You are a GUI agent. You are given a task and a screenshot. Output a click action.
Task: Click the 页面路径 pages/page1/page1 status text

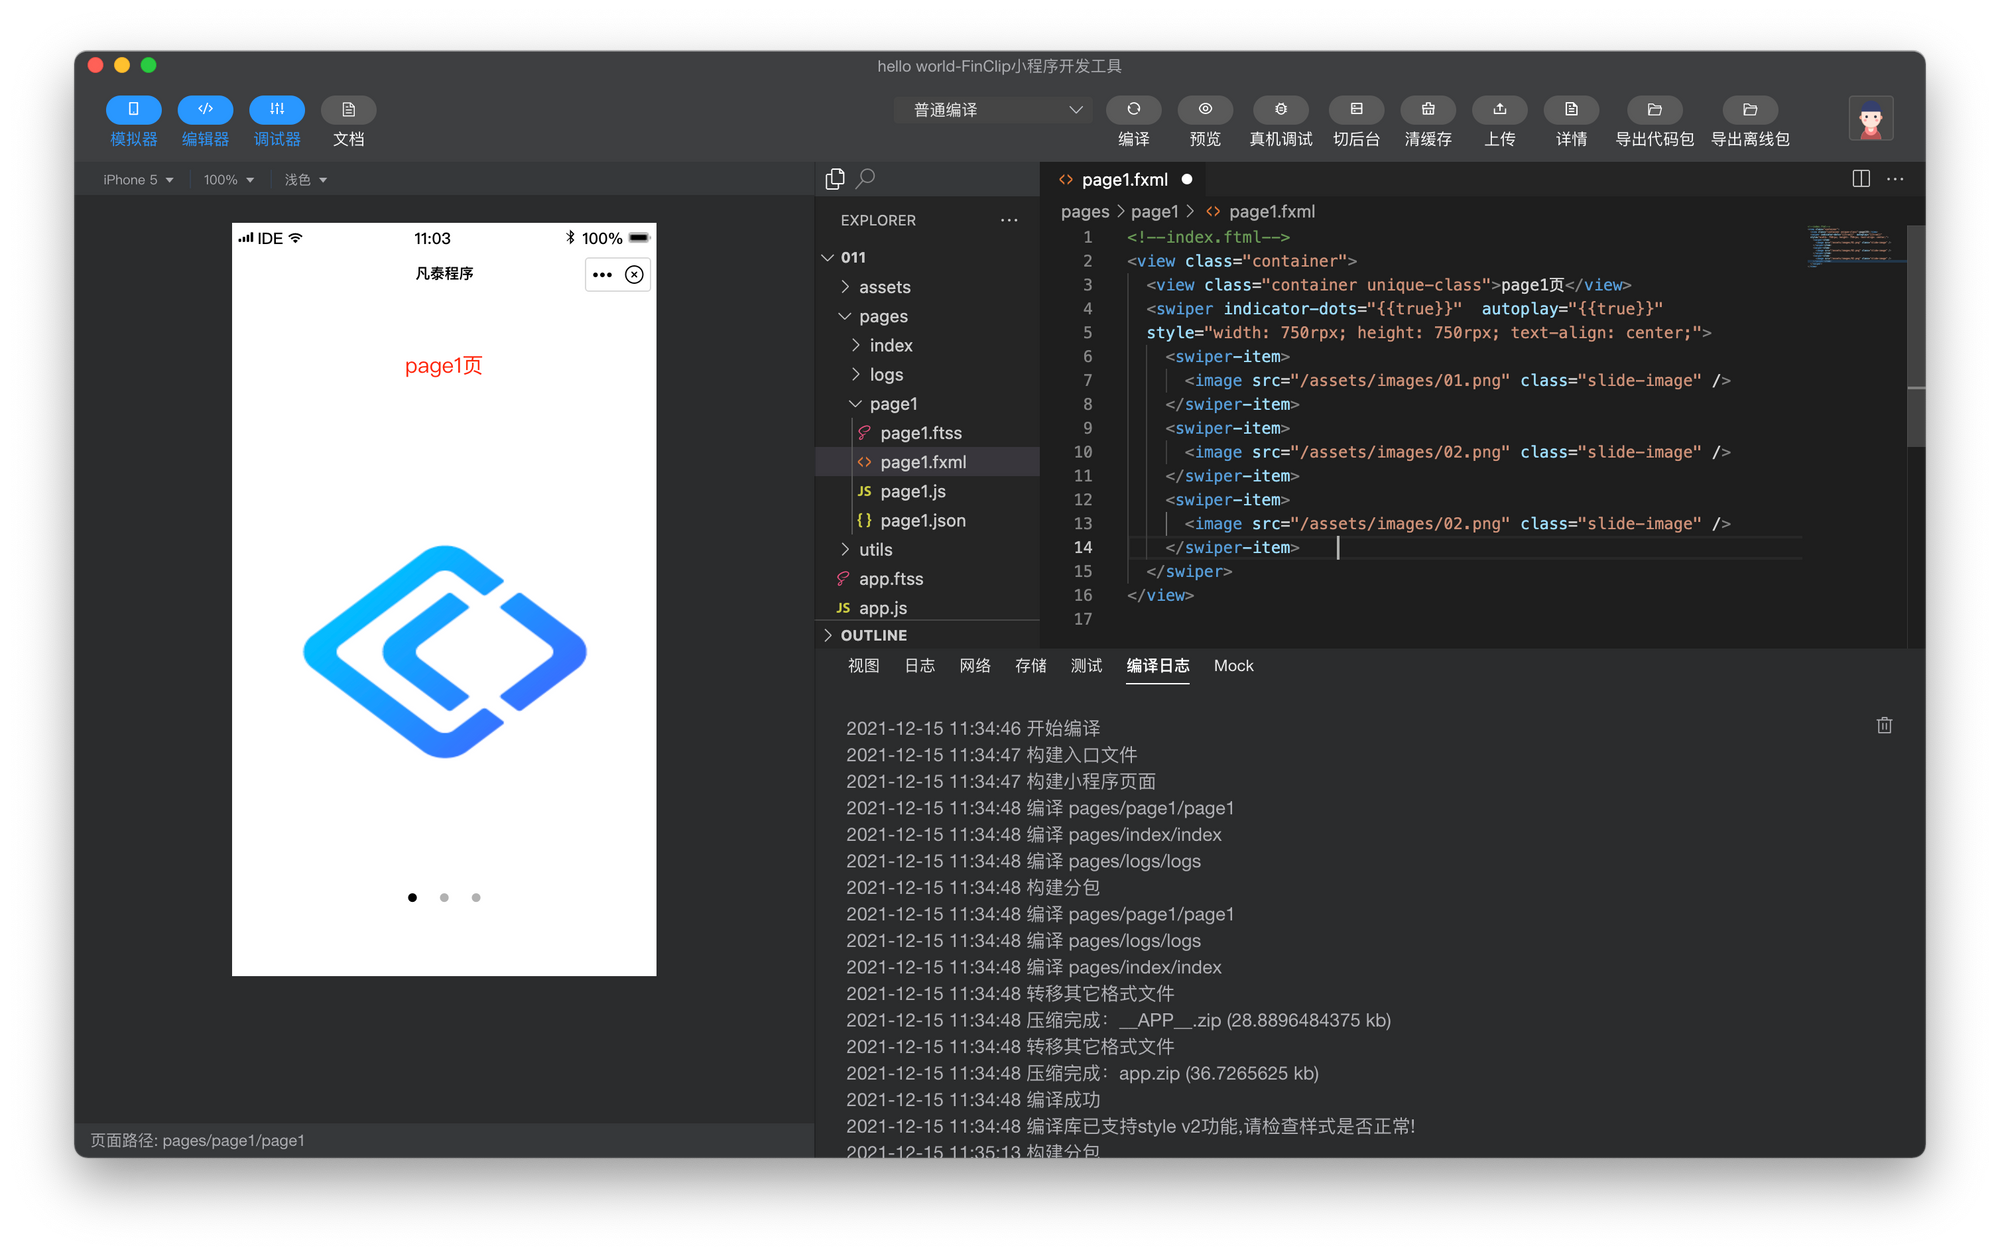tap(198, 1140)
